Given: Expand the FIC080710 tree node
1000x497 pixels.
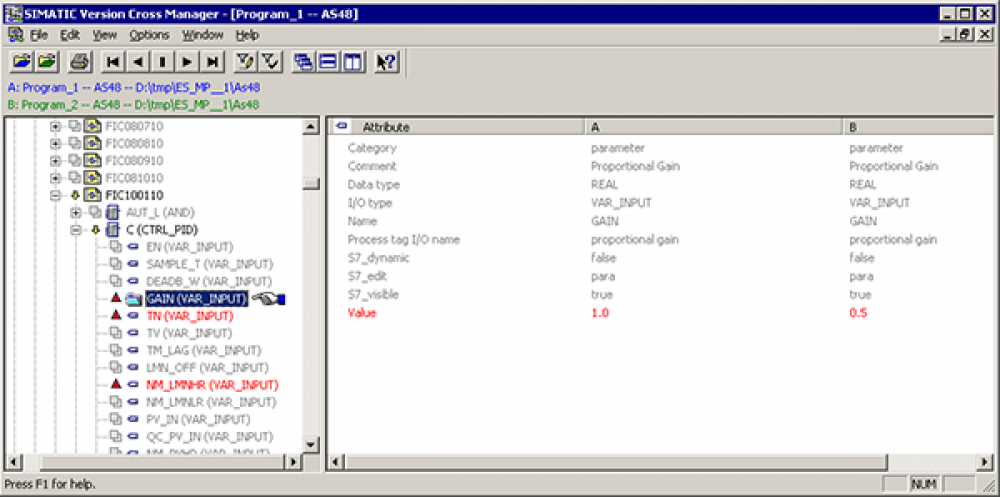Looking at the screenshot, I should coord(55,126).
